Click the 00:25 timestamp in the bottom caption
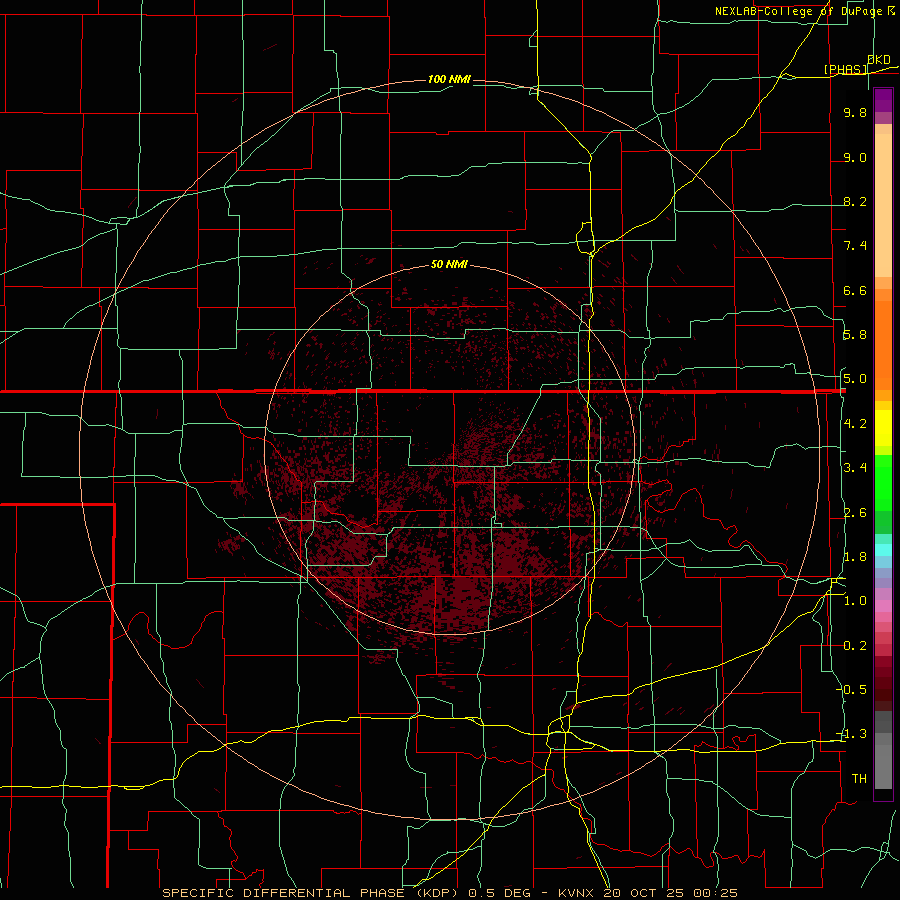This screenshot has height=900, width=900. coord(715,893)
